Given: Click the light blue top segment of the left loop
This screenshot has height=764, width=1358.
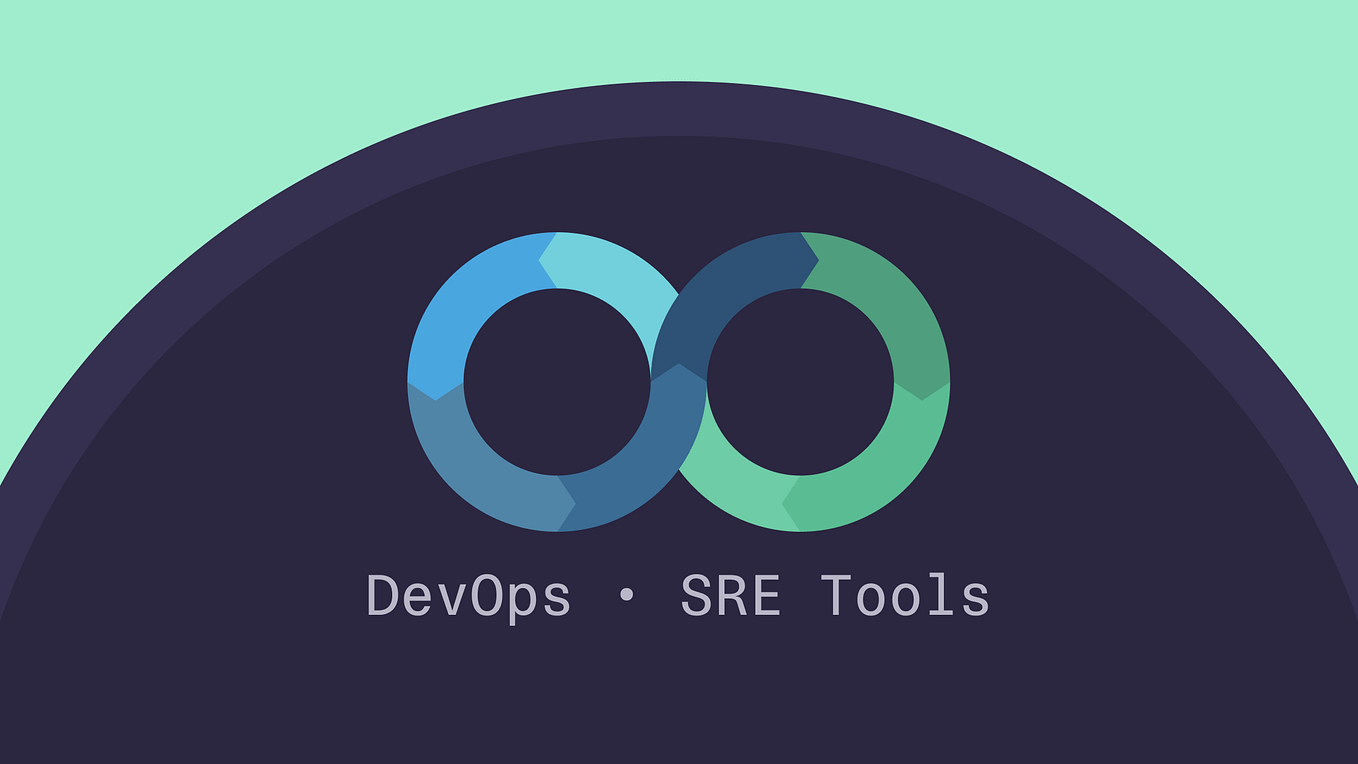Looking at the screenshot, I should click(600, 255).
